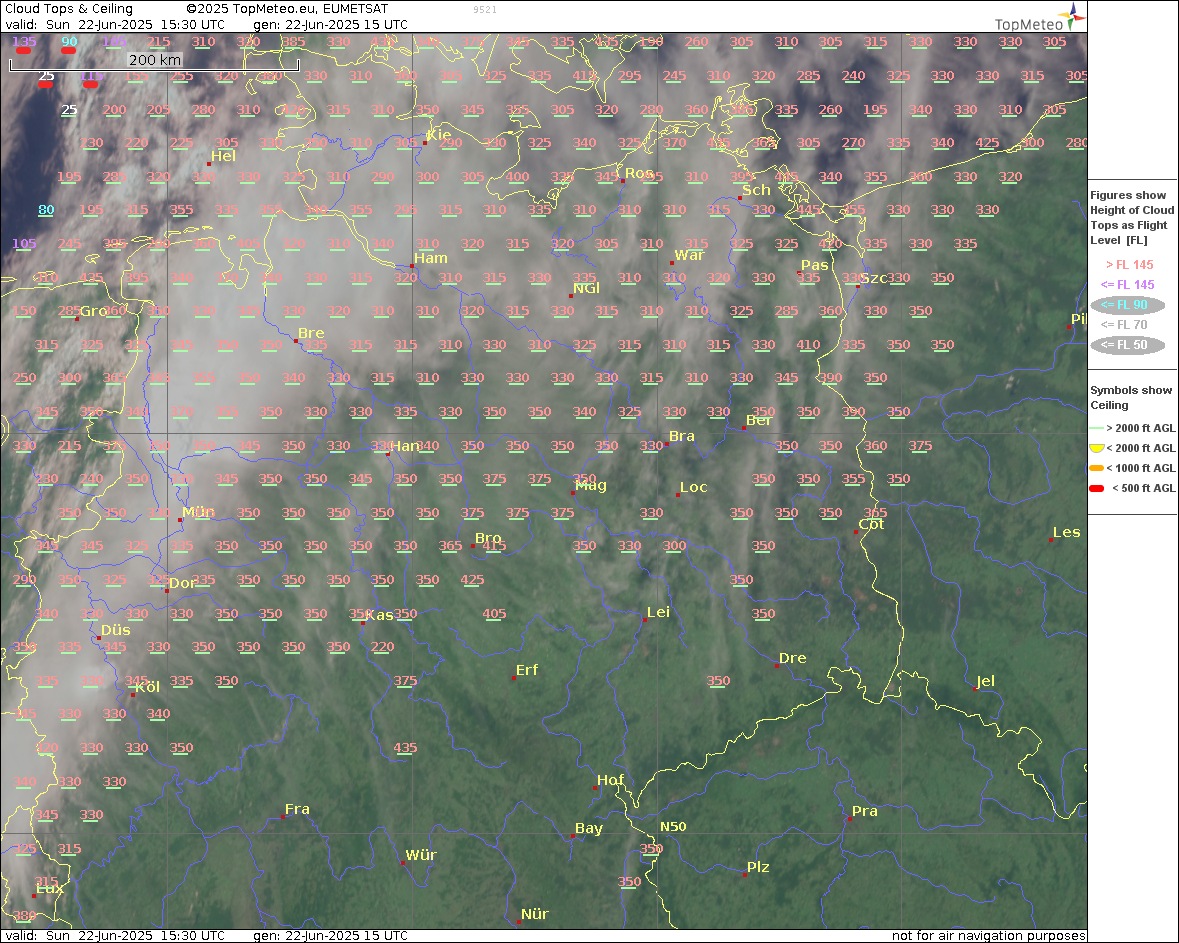Click the 'Cloud Tops & Ceiling' title
Image resolution: width=1179 pixels, height=943 pixels.
(x=69, y=9)
